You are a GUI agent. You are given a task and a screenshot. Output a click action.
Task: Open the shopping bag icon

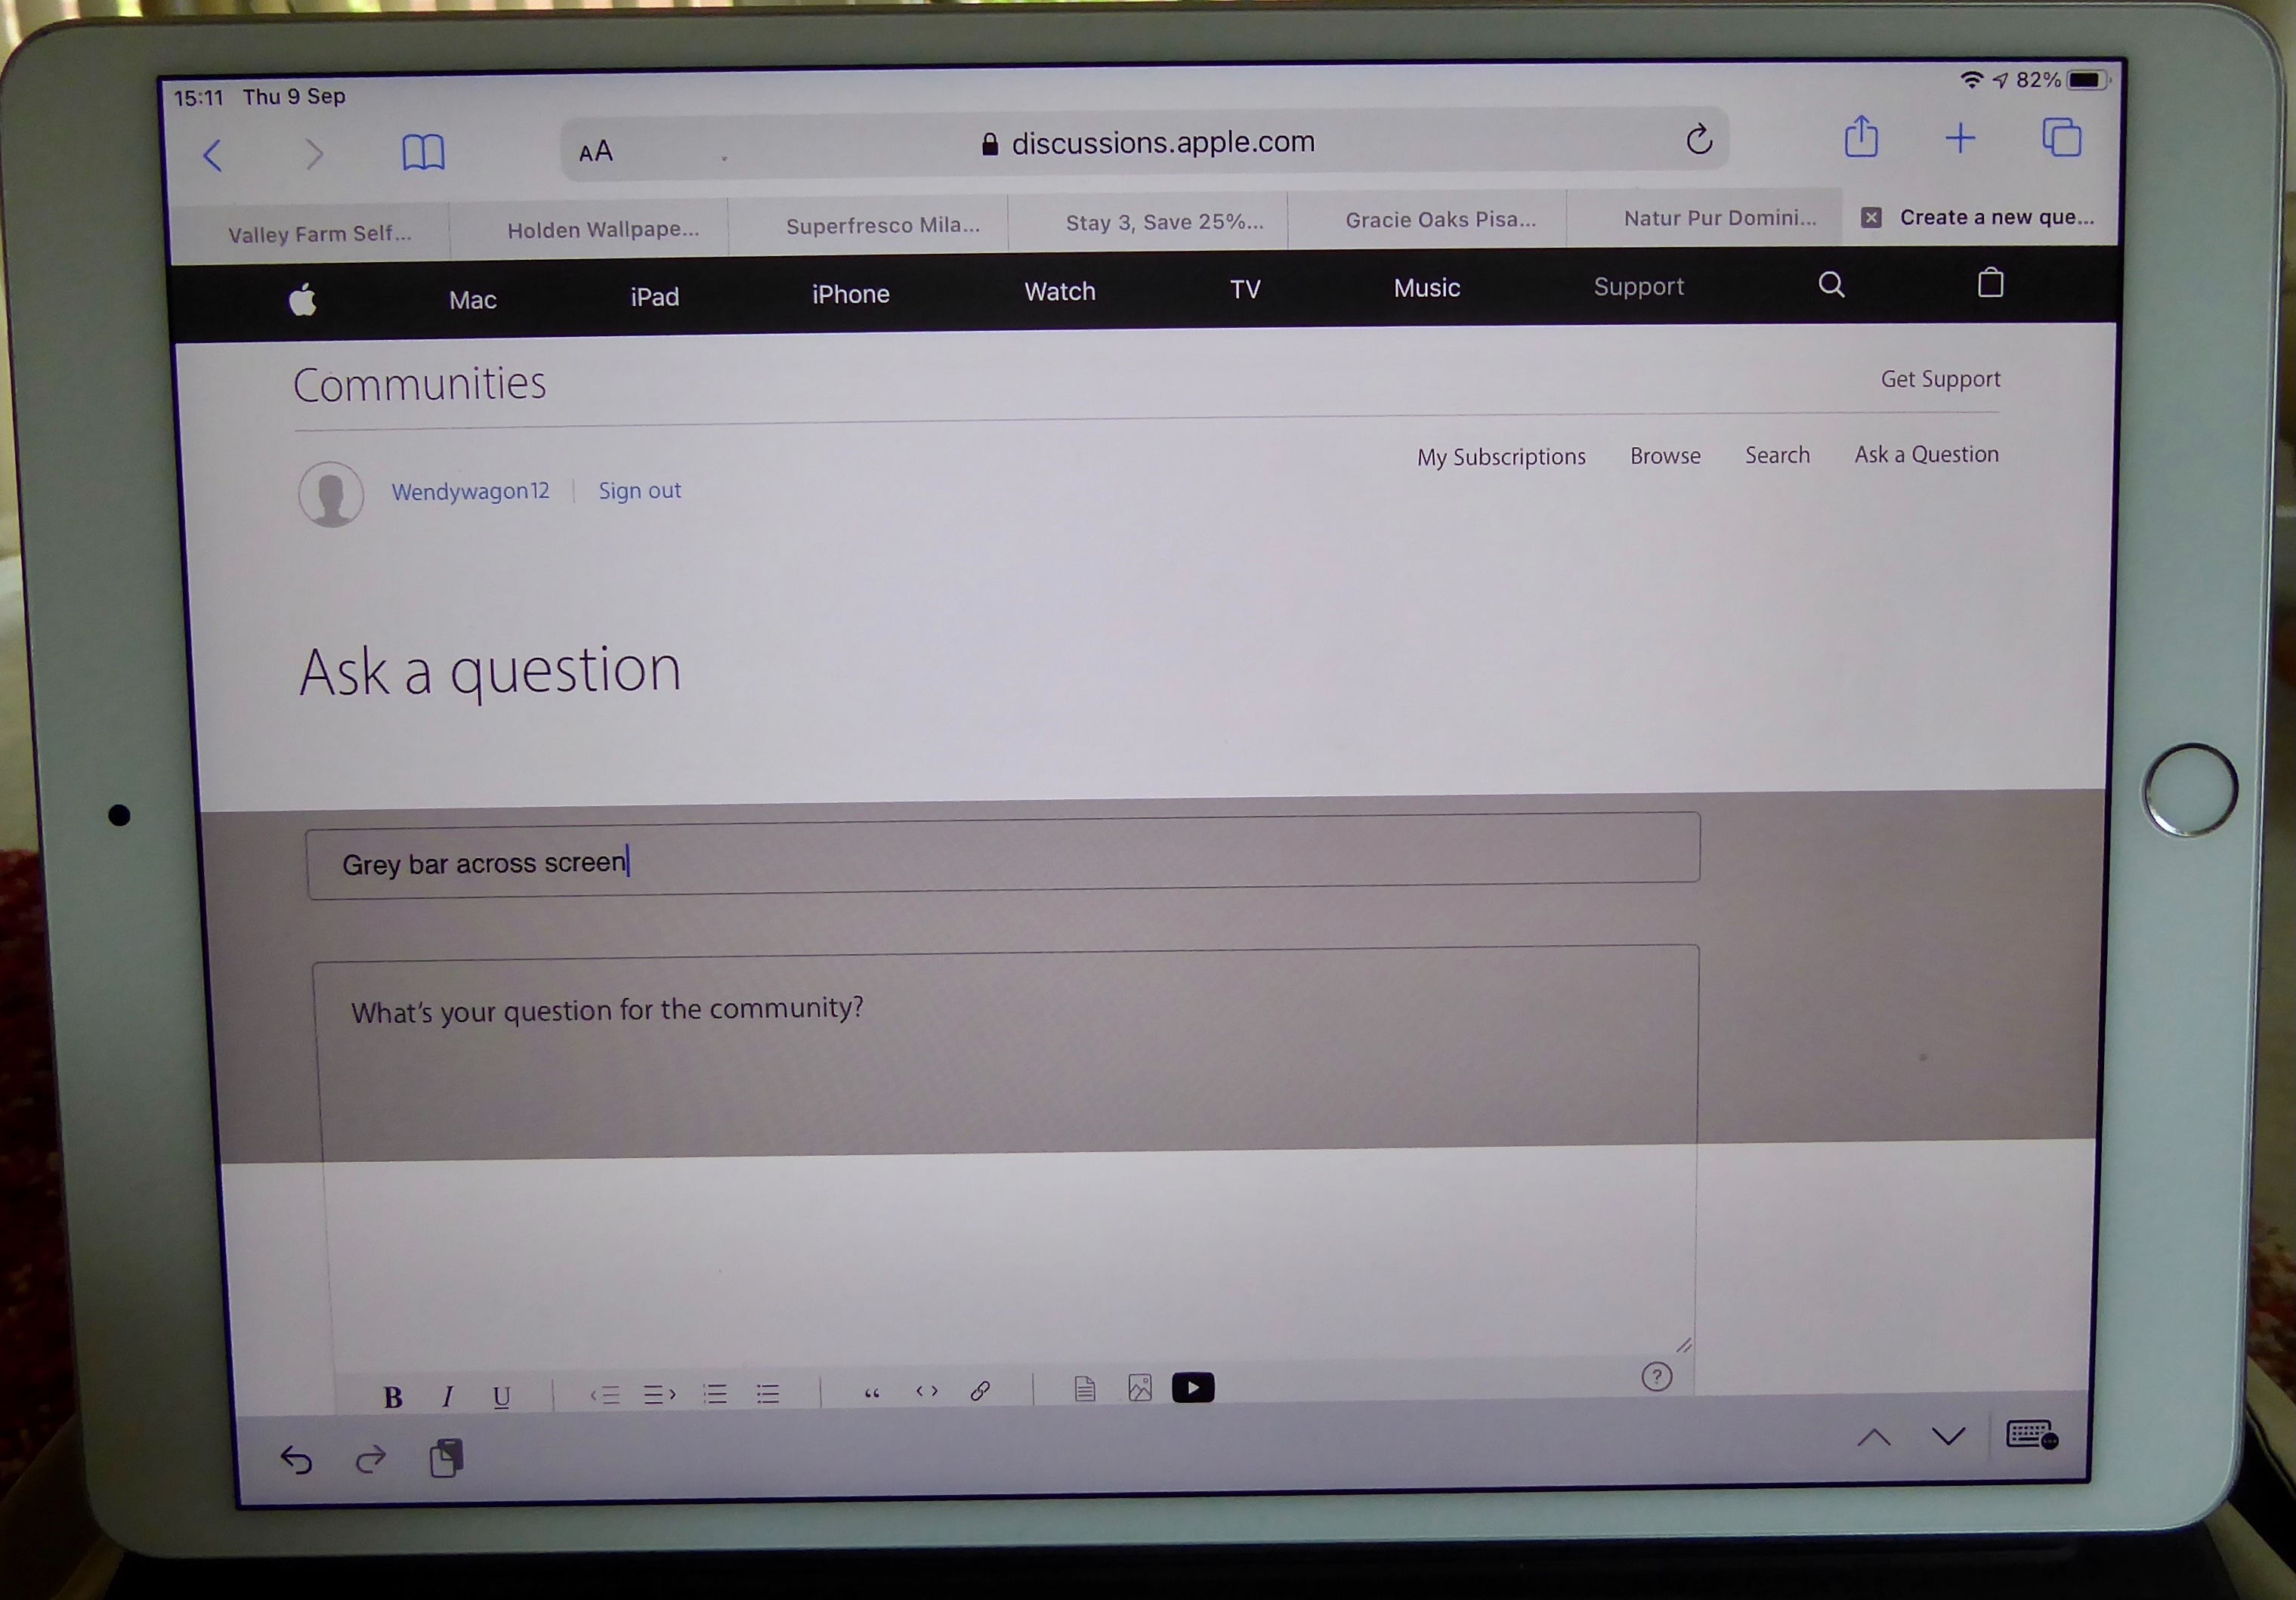point(1990,283)
